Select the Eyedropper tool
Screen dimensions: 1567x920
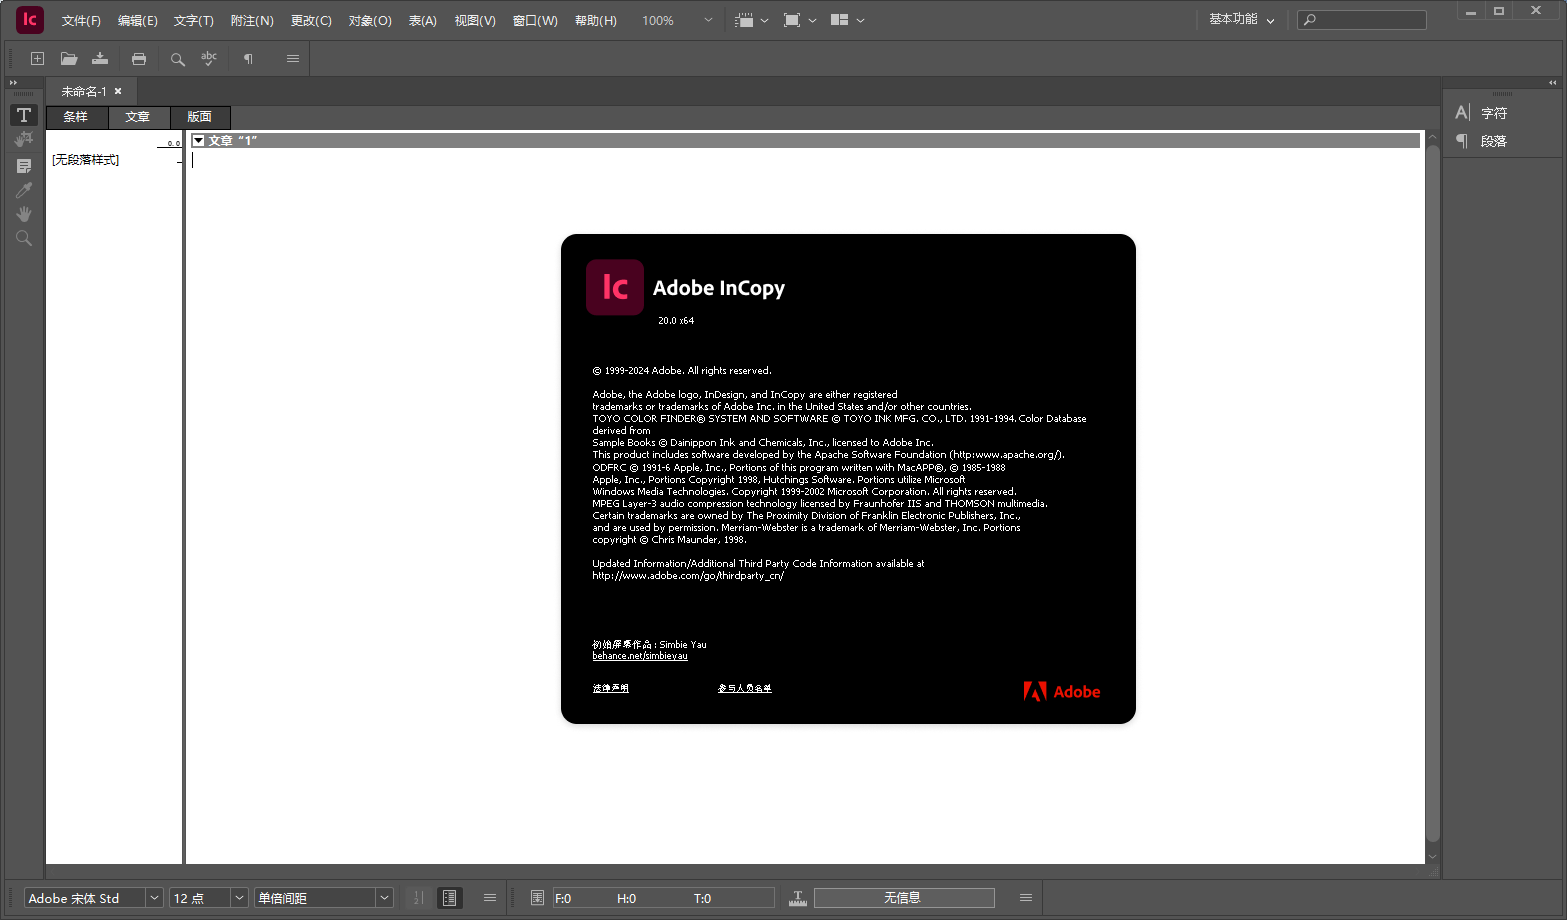point(23,189)
